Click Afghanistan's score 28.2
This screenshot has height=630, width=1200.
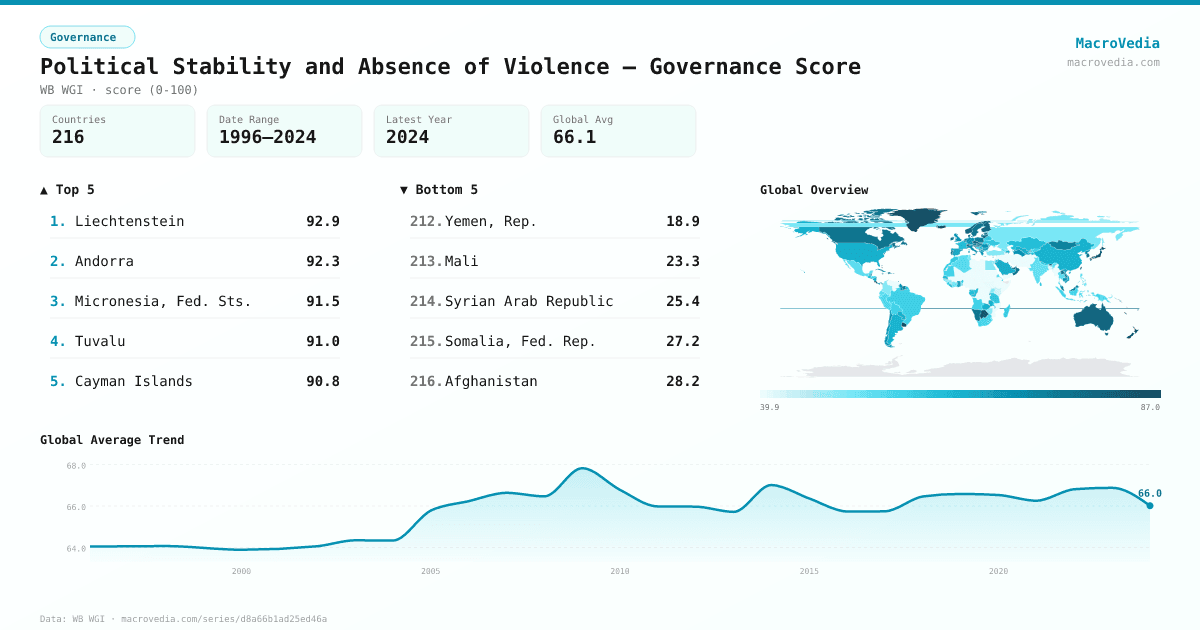[x=683, y=381]
